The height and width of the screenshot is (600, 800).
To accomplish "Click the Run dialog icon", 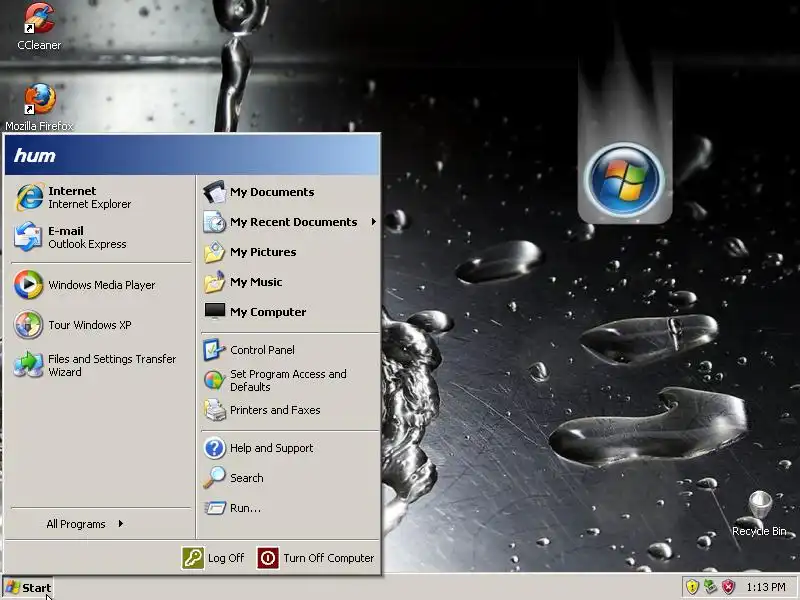I will [x=215, y=508].
